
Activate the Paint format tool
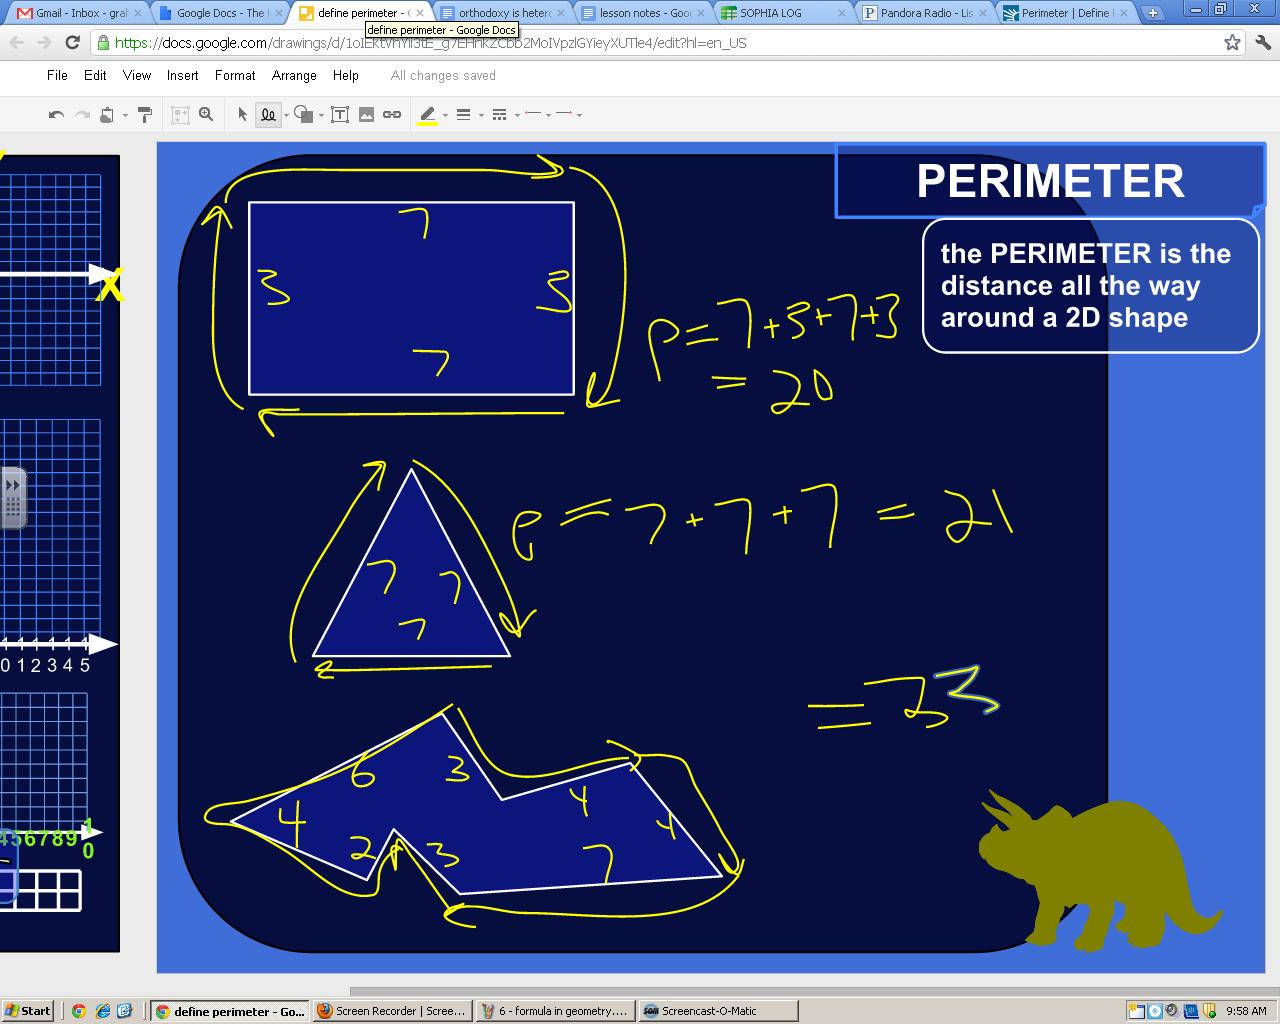(143, 114)
